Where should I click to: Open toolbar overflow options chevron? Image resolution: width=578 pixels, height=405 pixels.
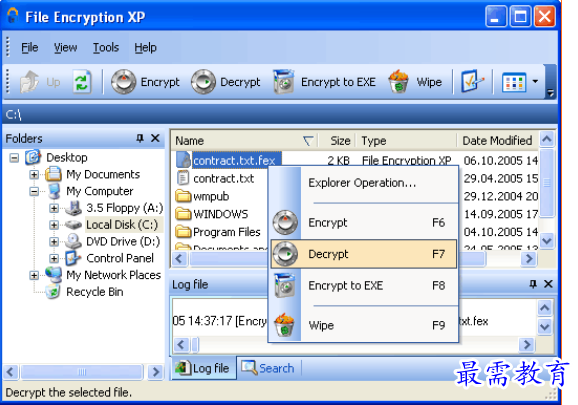tap(550, 92)
